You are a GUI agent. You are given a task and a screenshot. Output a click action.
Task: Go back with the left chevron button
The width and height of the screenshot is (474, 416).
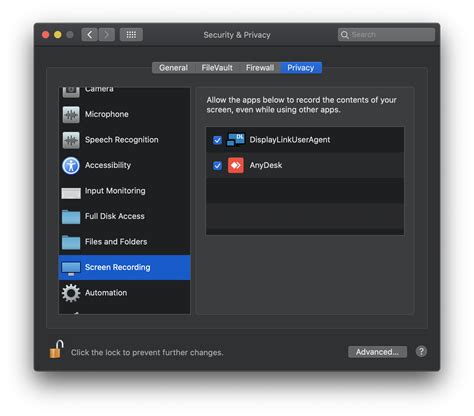[90, 35]
